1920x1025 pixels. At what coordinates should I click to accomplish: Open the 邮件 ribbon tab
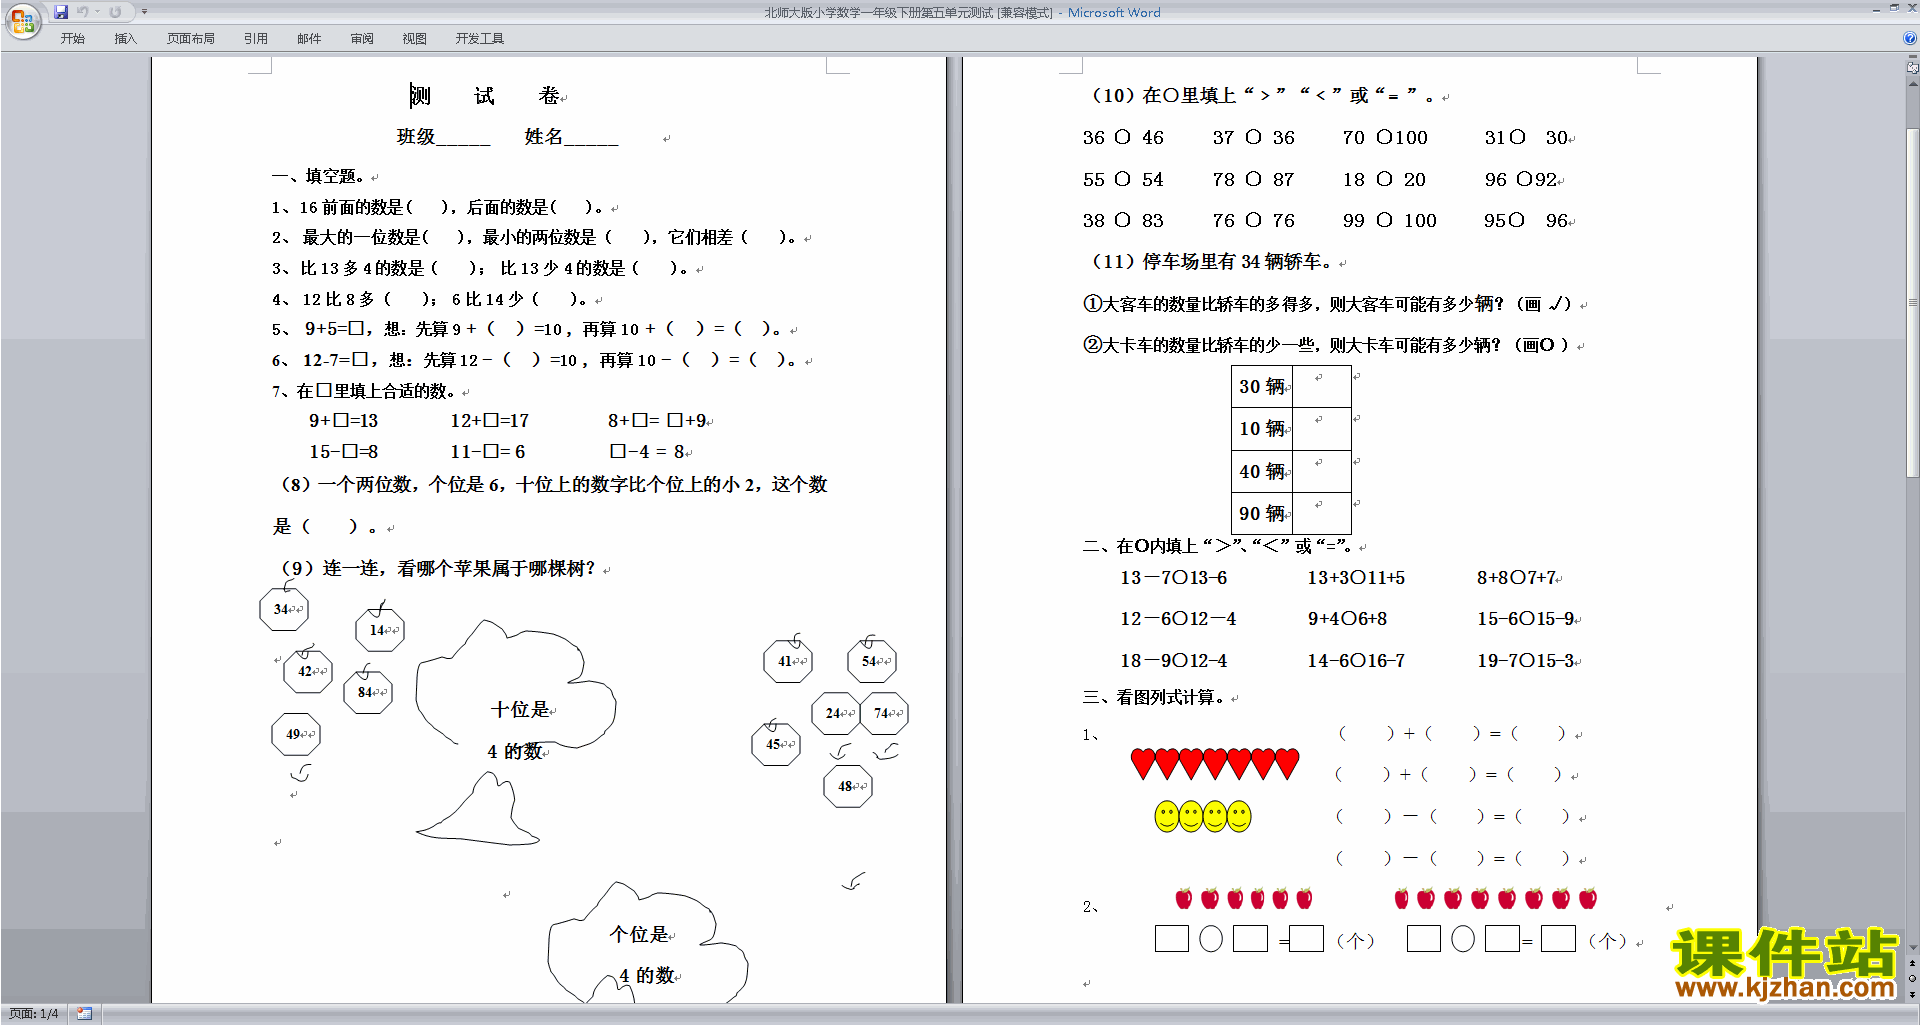point(309,39)
